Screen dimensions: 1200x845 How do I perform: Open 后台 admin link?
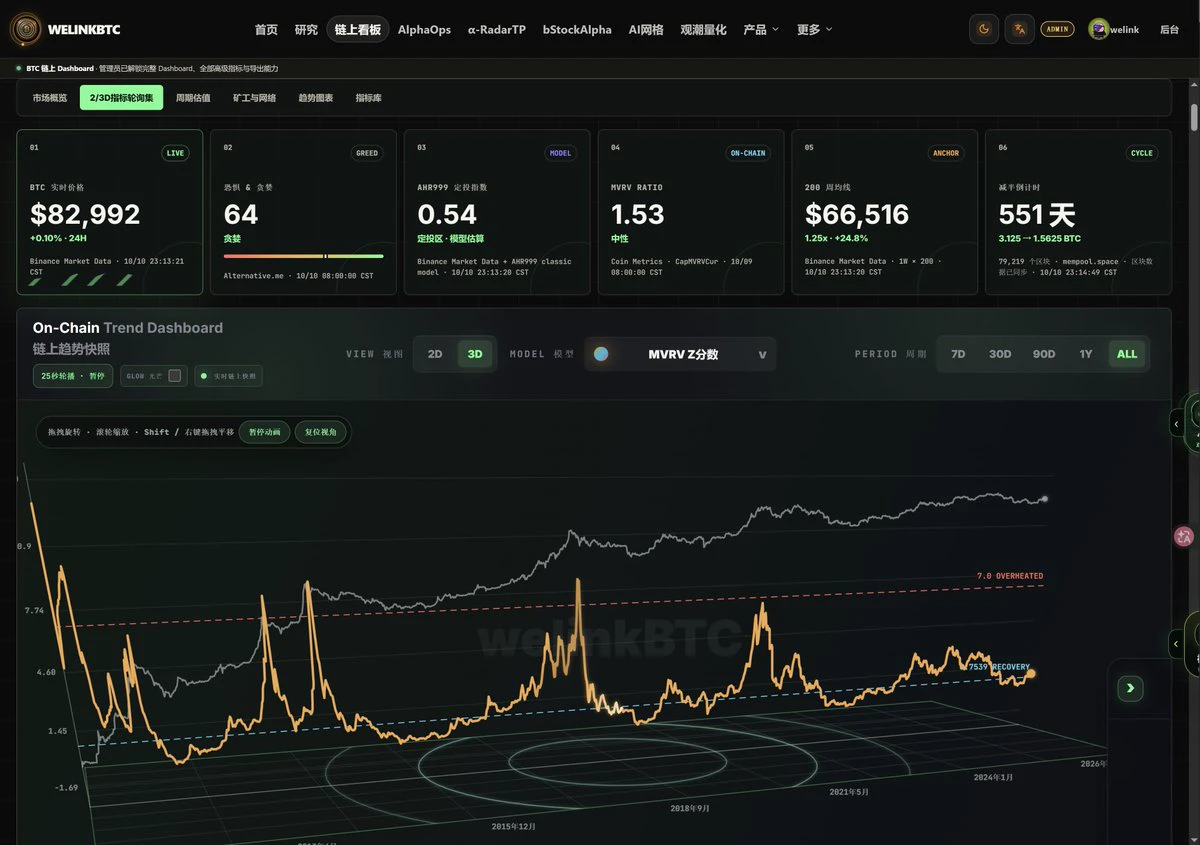point(1169,29)
